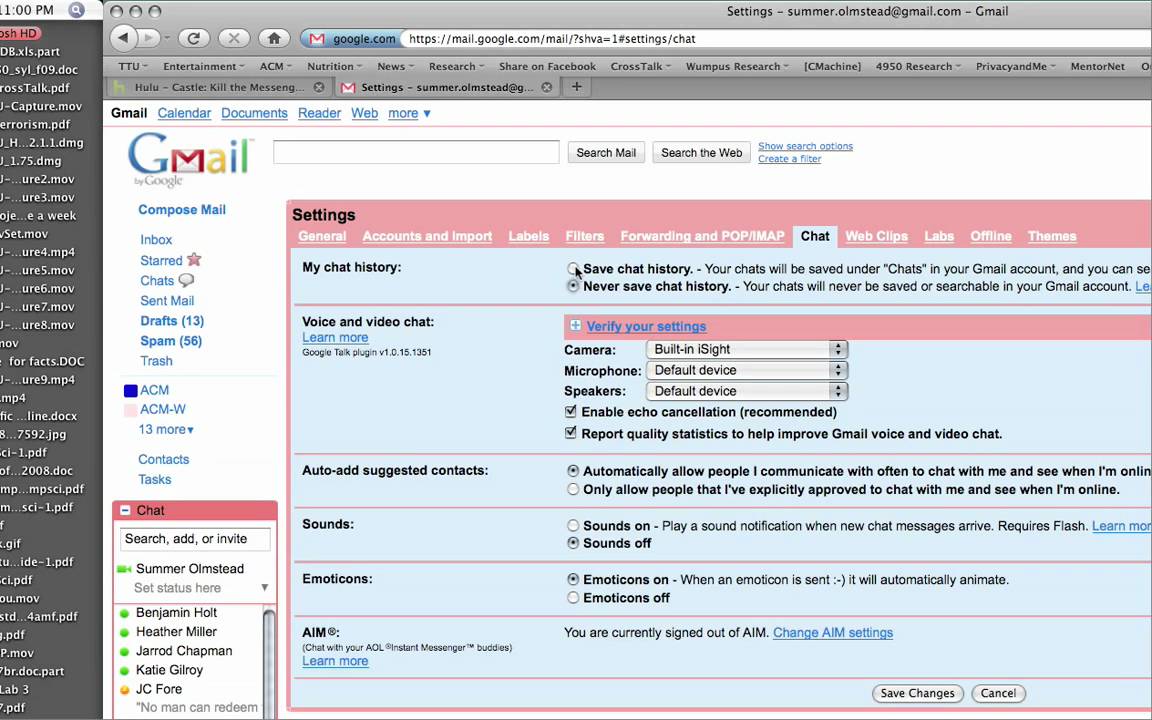Open the Set status here dropdown arrow
This screenshot has height=720, width=1152.
[264, 588]
